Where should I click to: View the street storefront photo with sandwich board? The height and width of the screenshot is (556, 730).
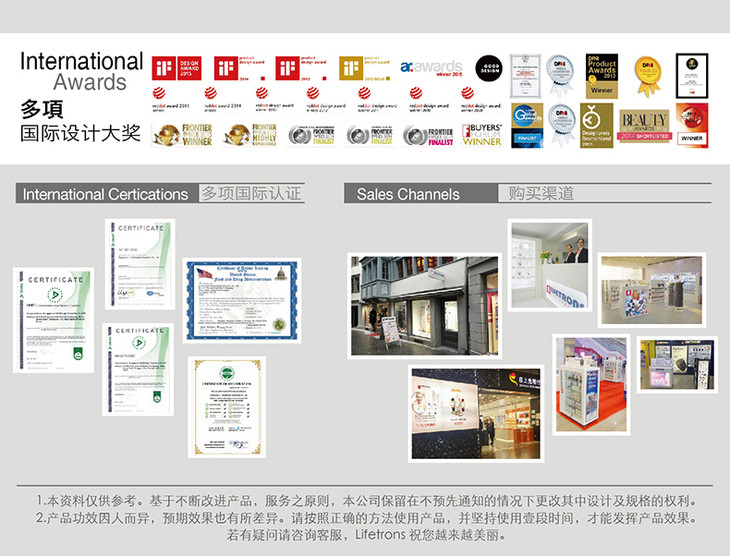click(x=425, y=306)
